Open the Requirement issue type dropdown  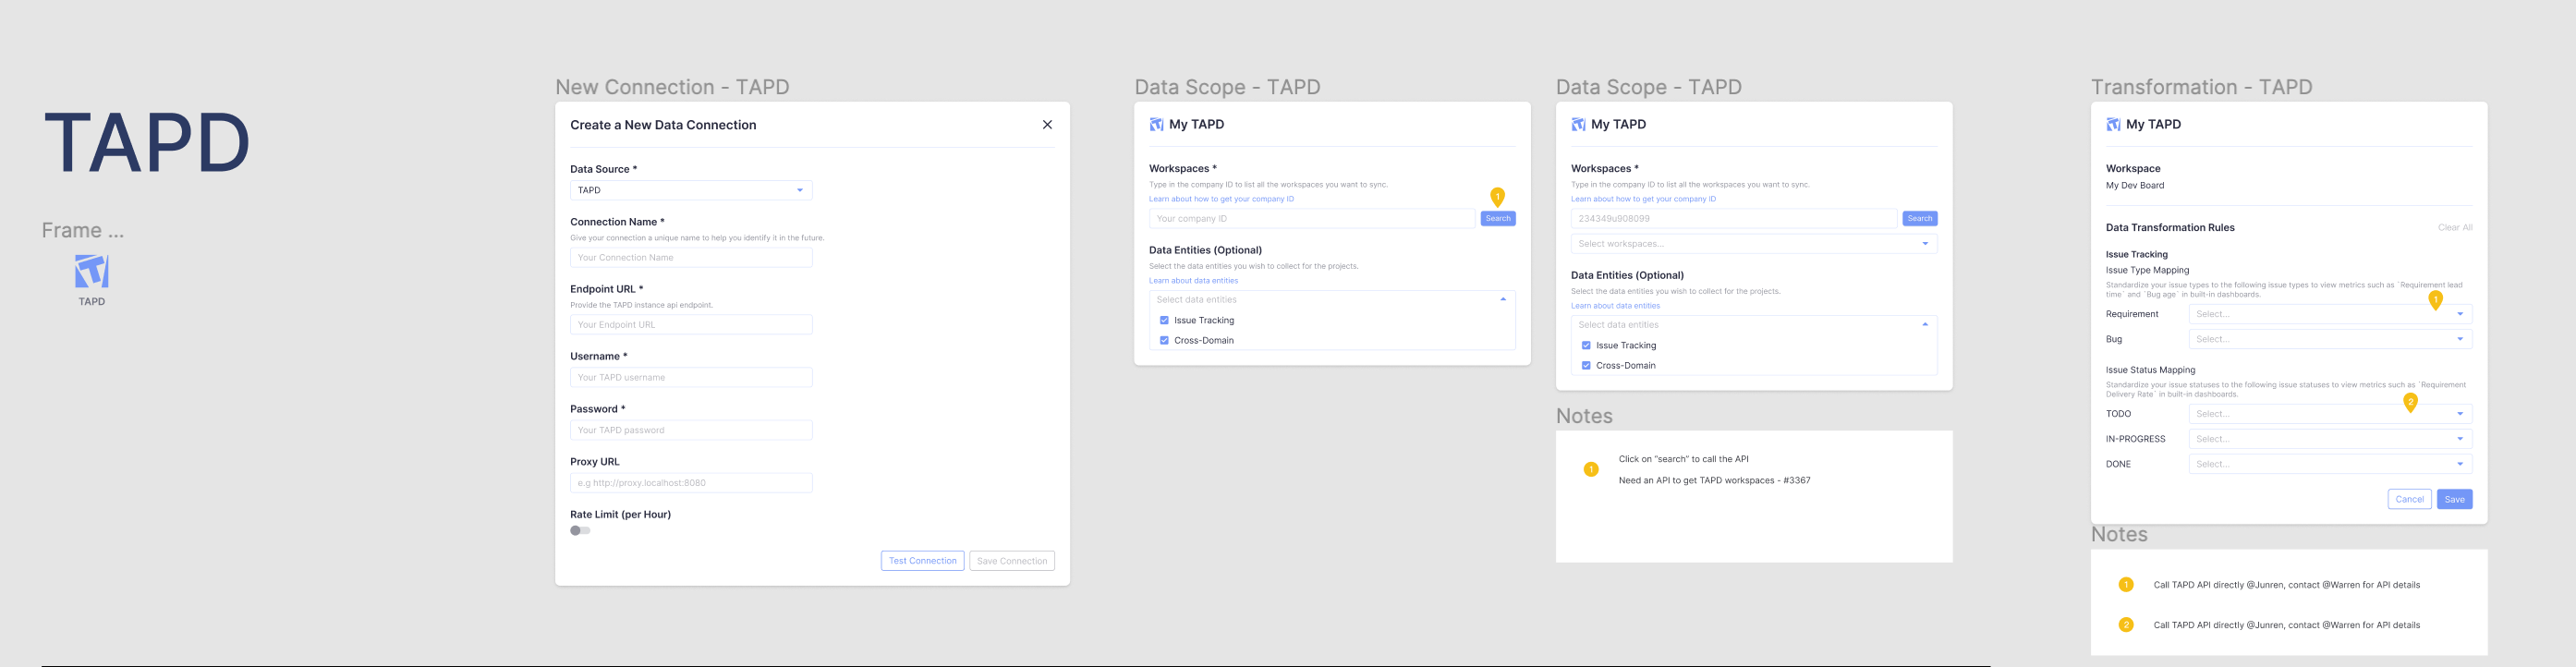click(x=2330, y=314)
